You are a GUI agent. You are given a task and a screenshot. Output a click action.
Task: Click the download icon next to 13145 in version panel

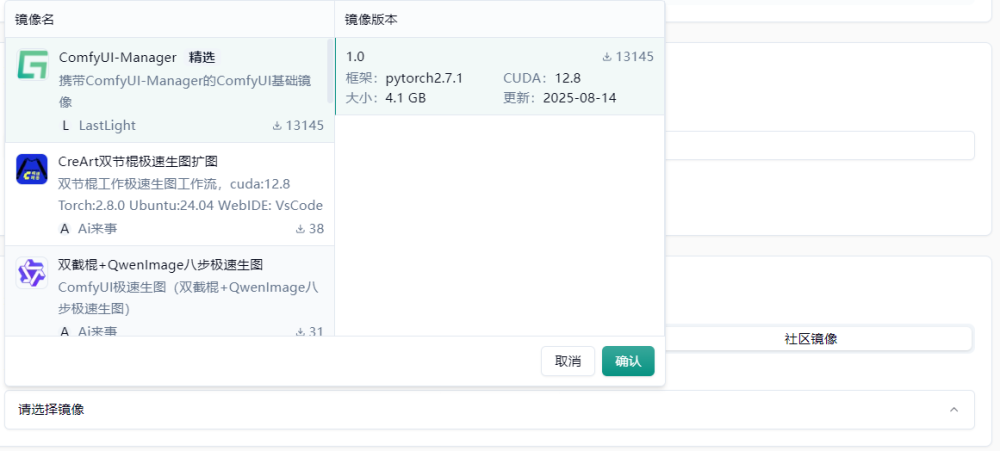point(607,57)
